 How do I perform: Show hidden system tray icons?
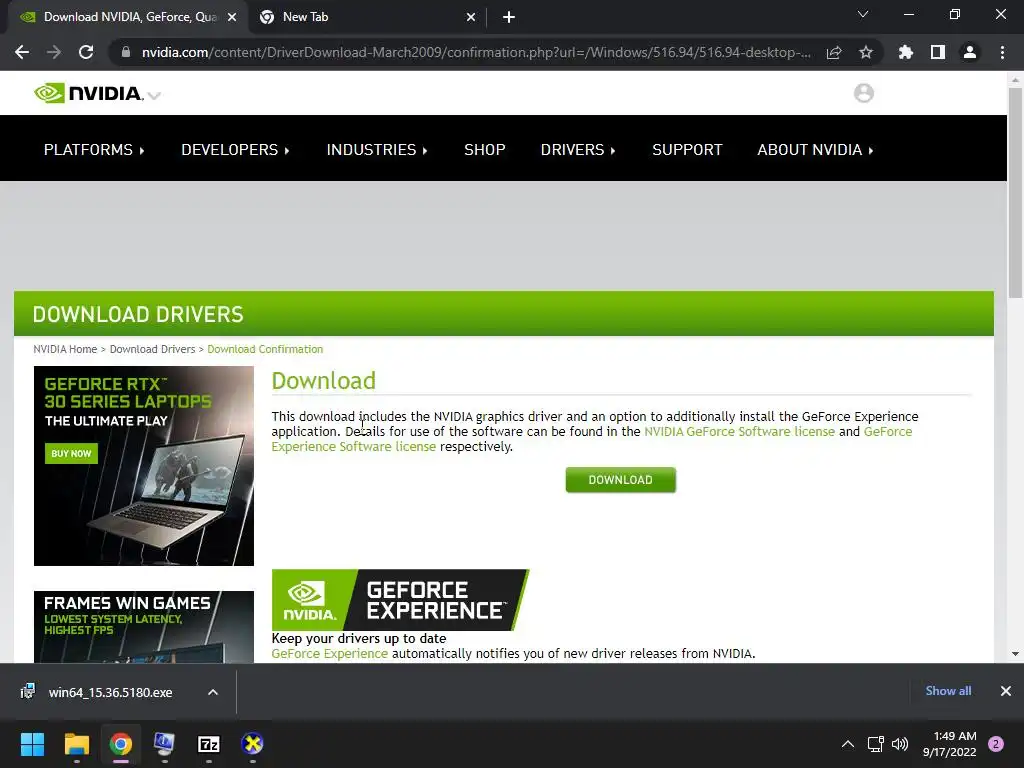[x=848, y=744]
